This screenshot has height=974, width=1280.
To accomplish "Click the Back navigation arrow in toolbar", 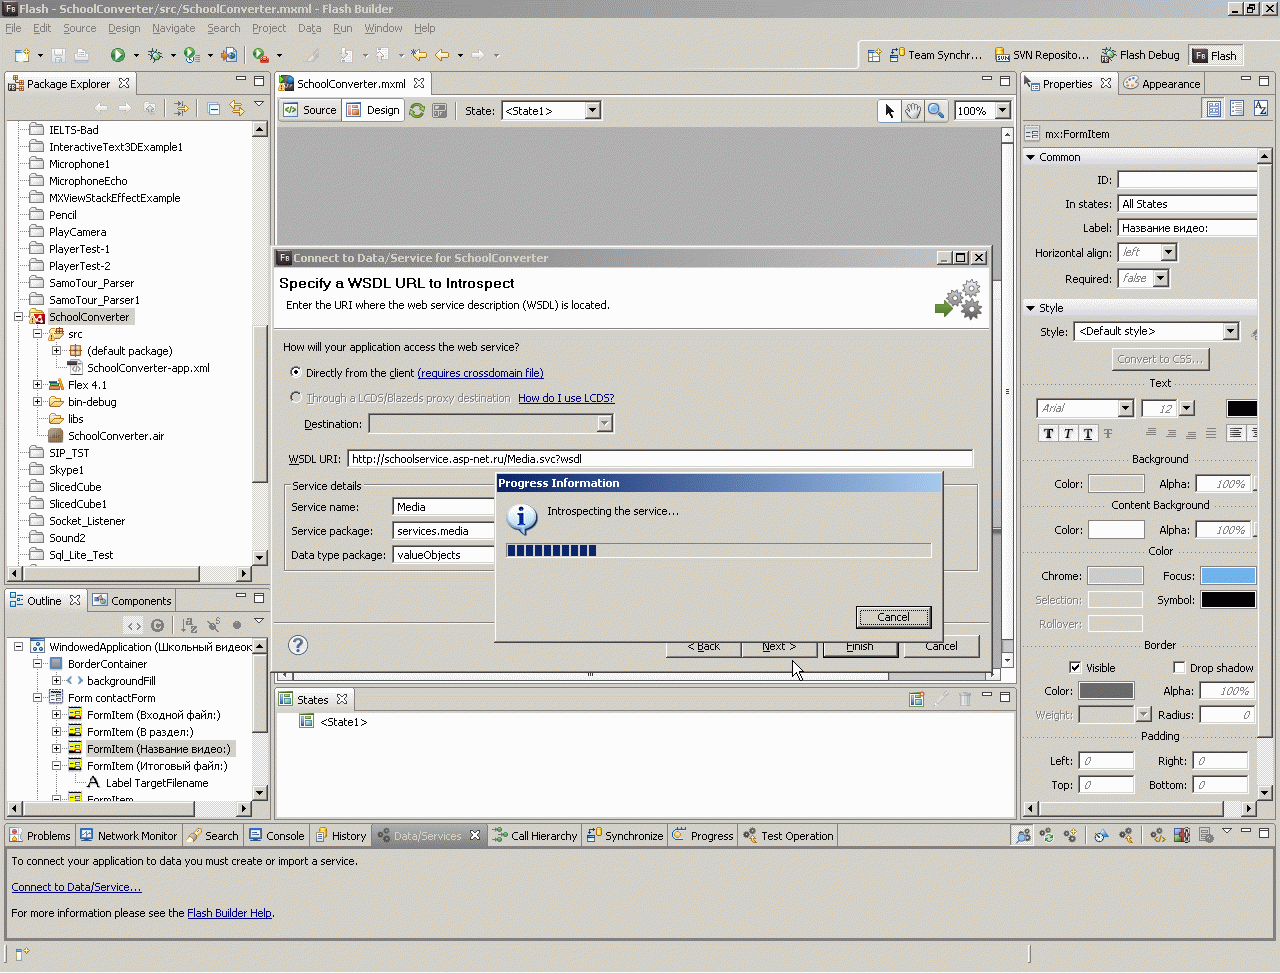I will [442, 55].
